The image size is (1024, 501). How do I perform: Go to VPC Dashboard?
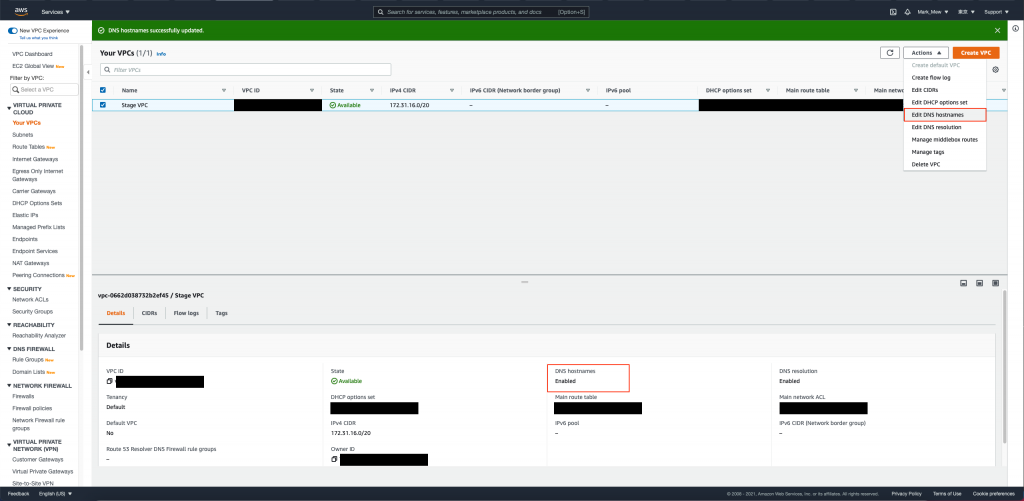(32, 54)
